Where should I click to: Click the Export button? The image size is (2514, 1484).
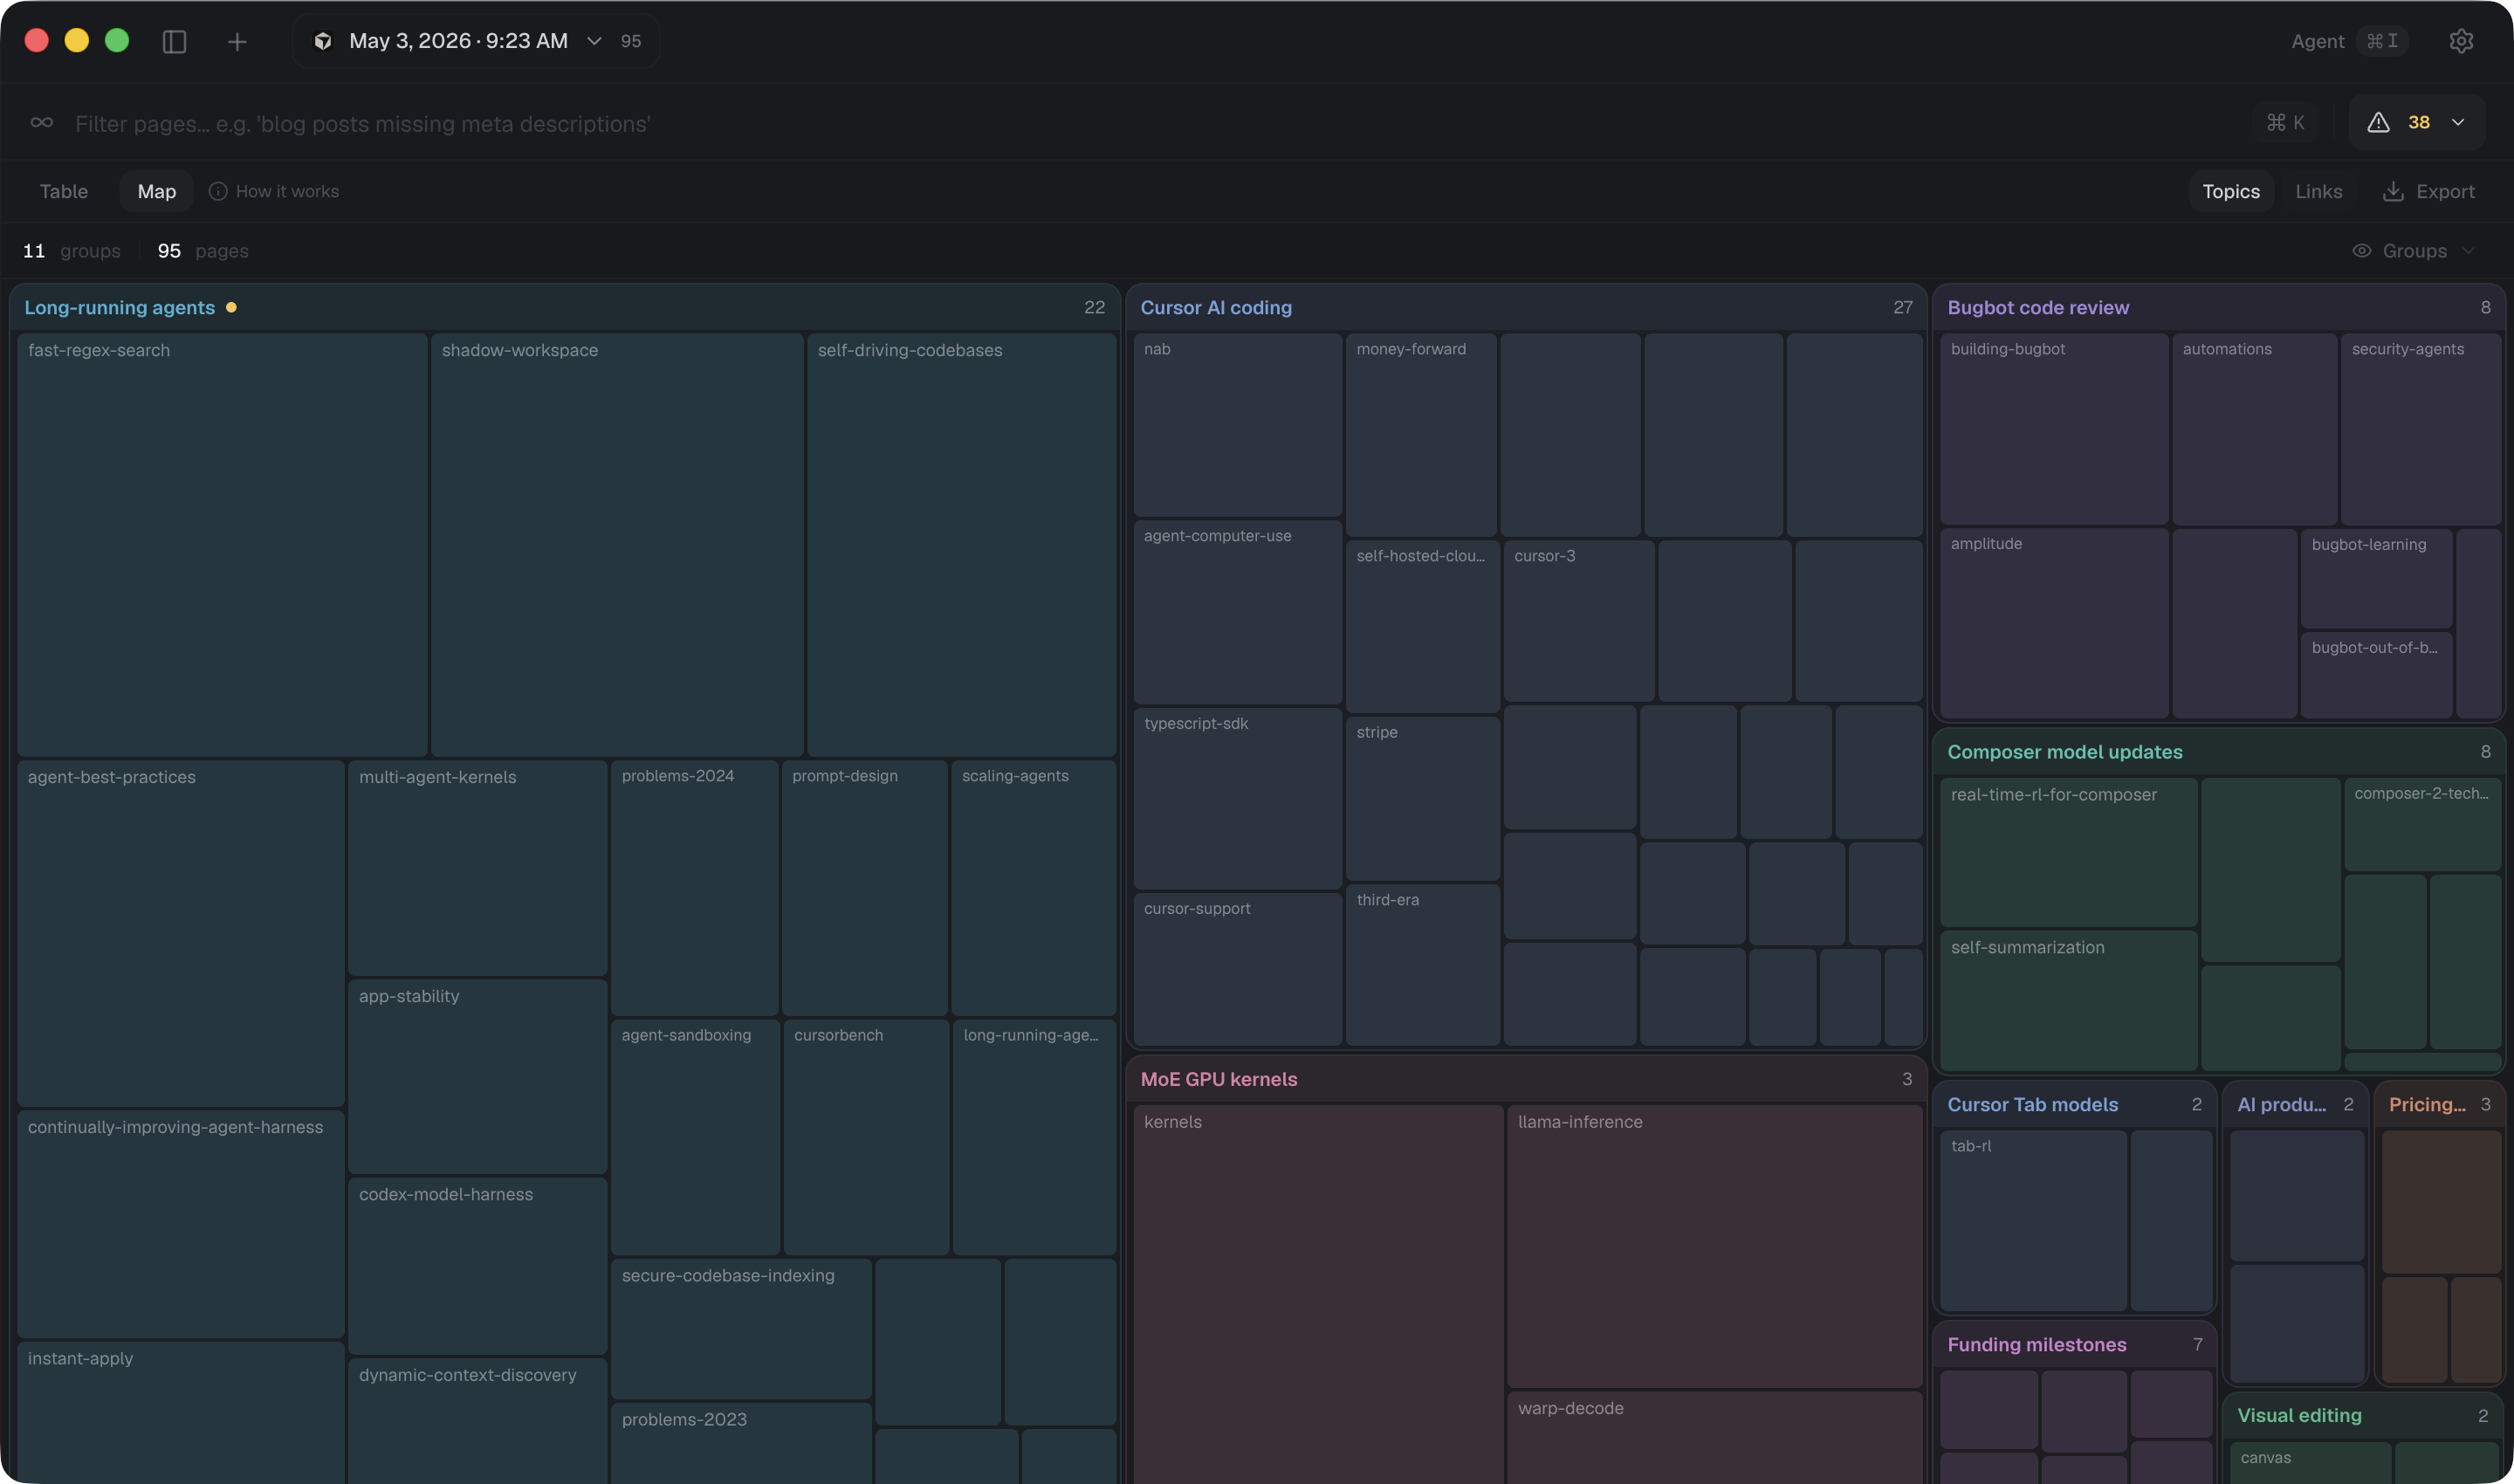point(2429,191)
